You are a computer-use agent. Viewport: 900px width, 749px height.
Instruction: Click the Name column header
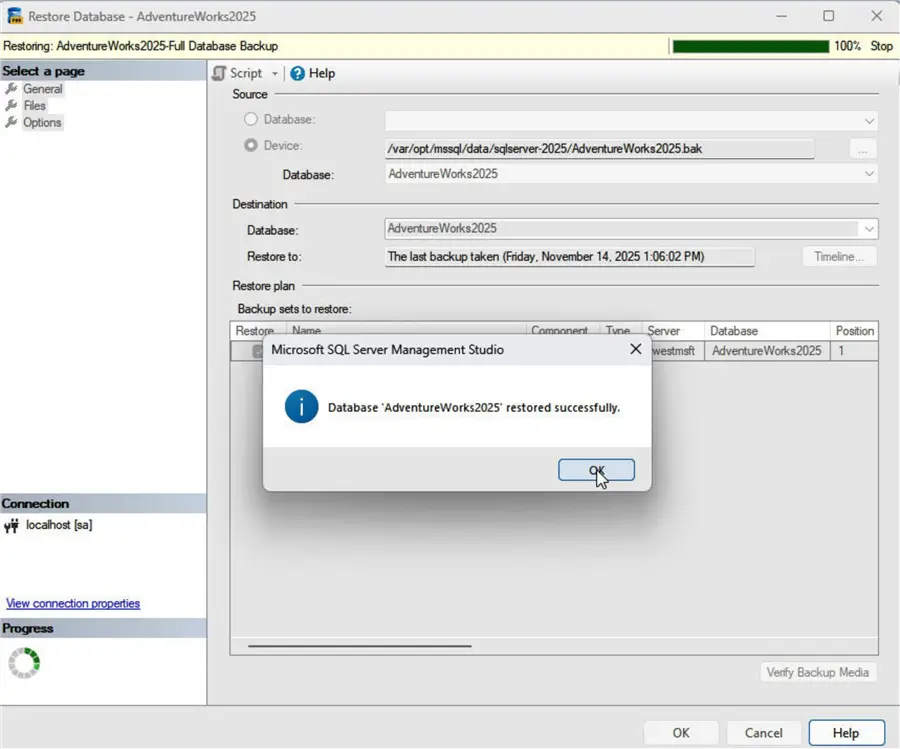406,330
